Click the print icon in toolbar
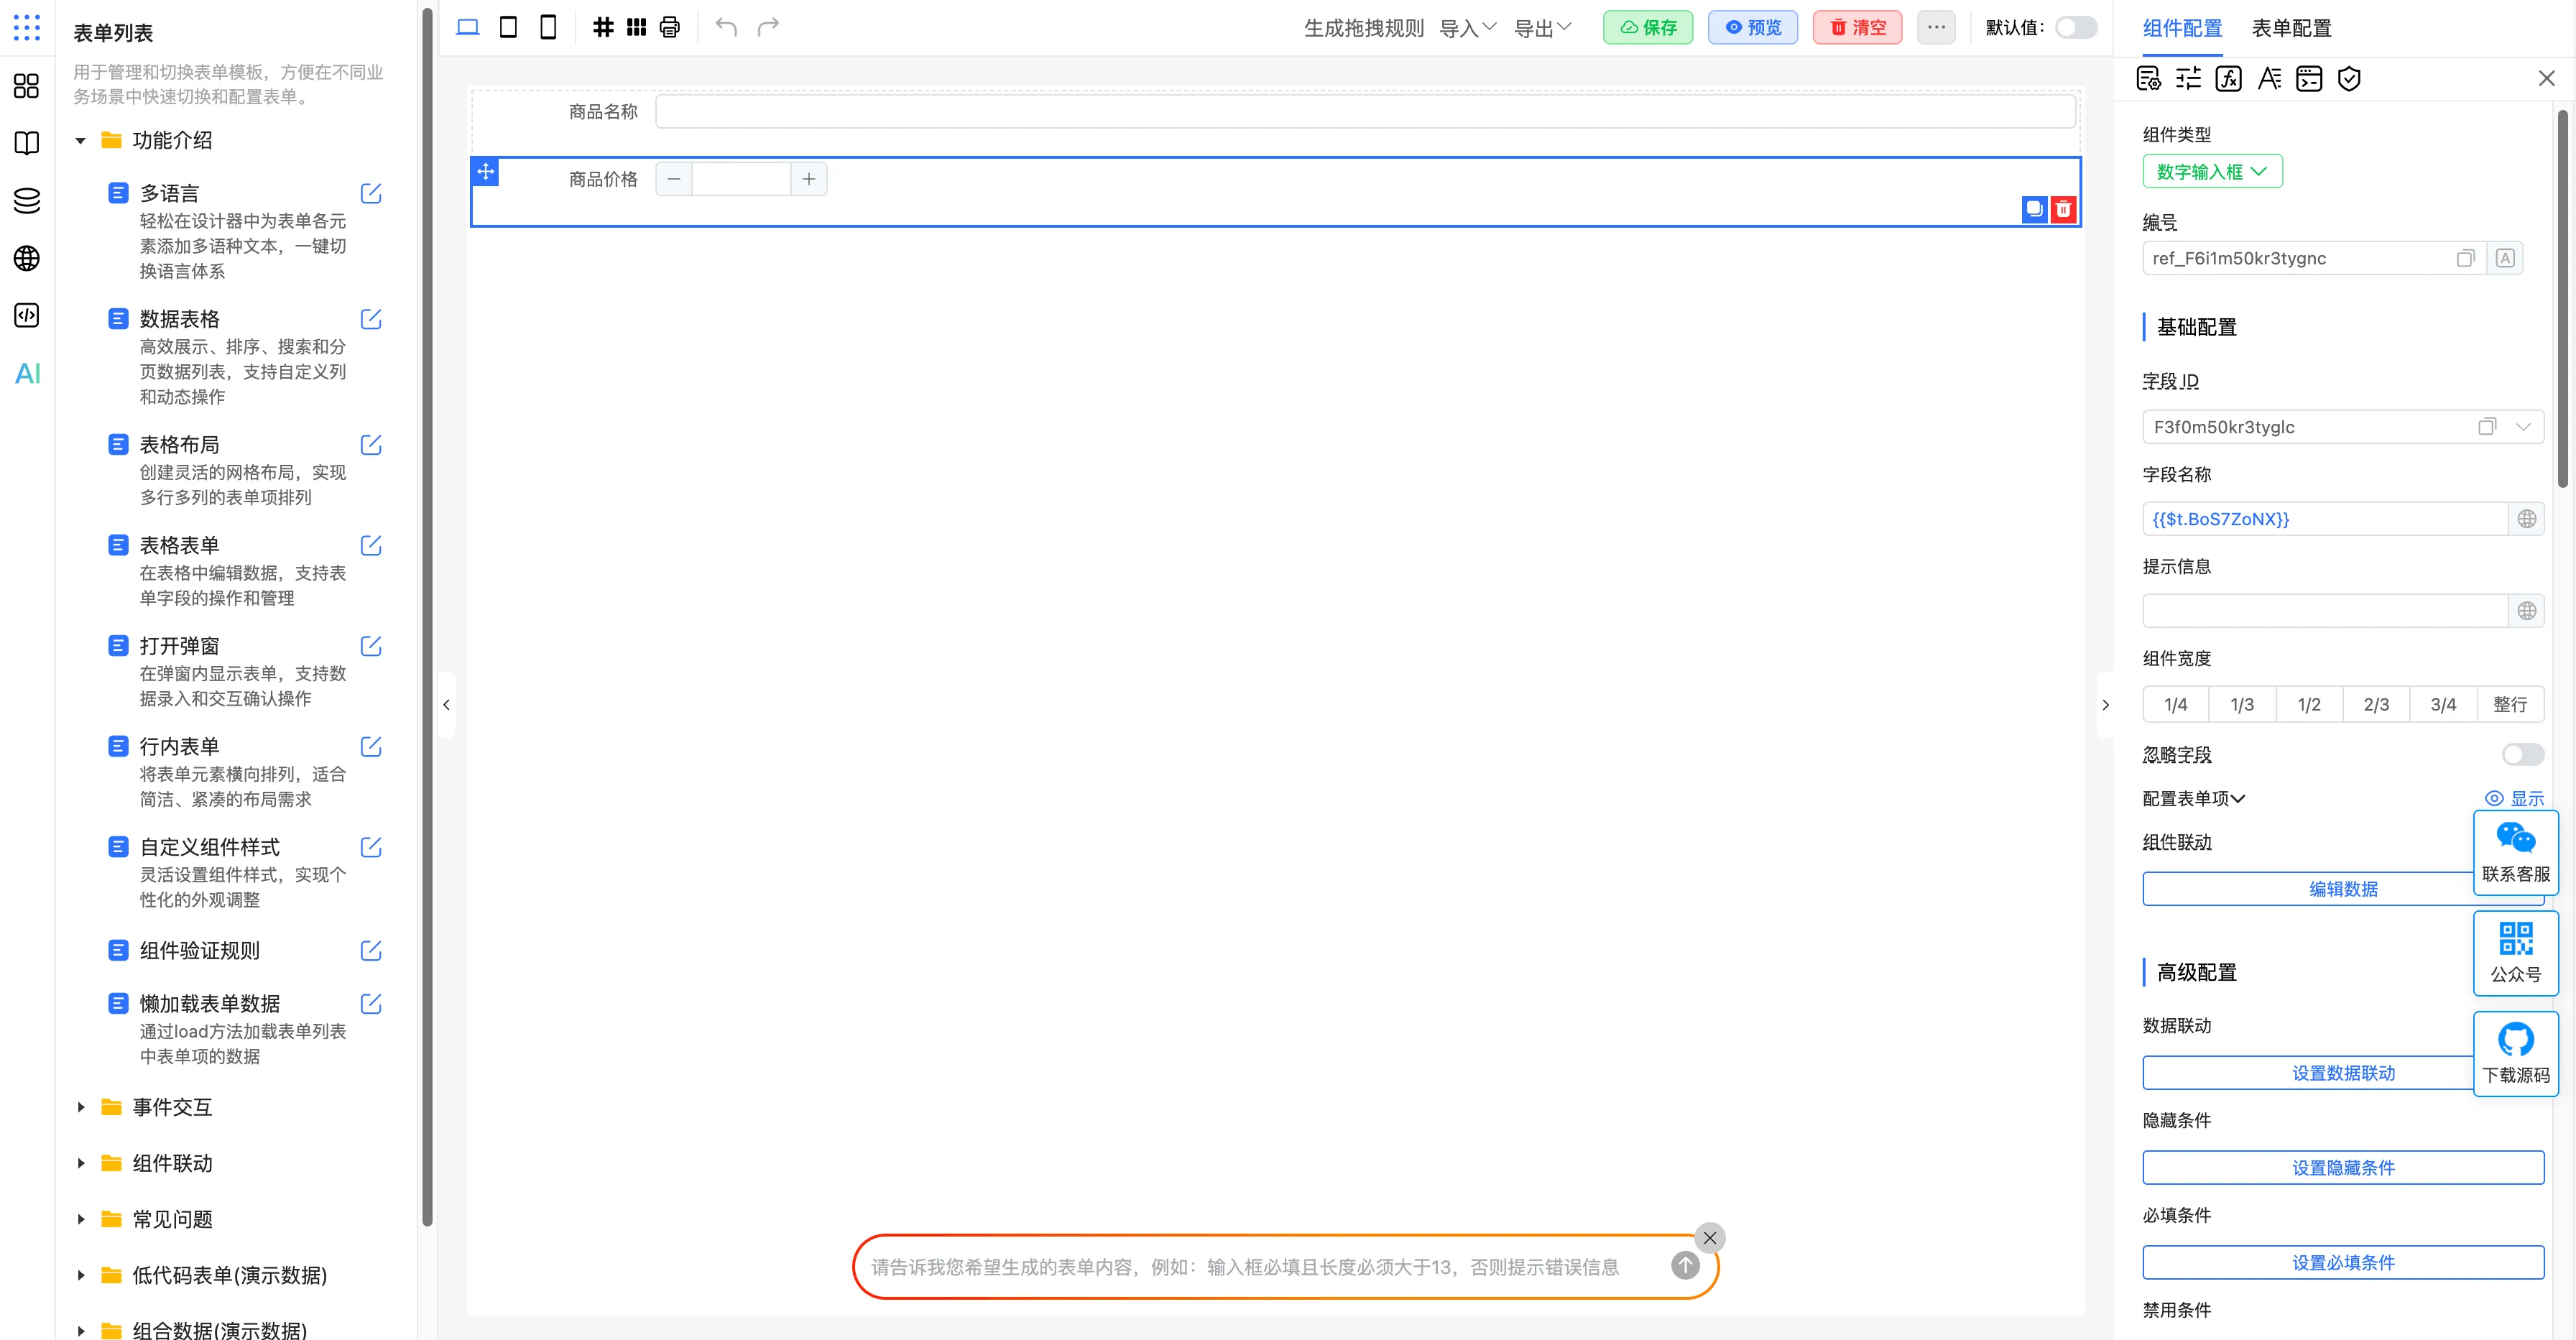This screenshot has height=1340, width=2576. click(x=670, y=27)
